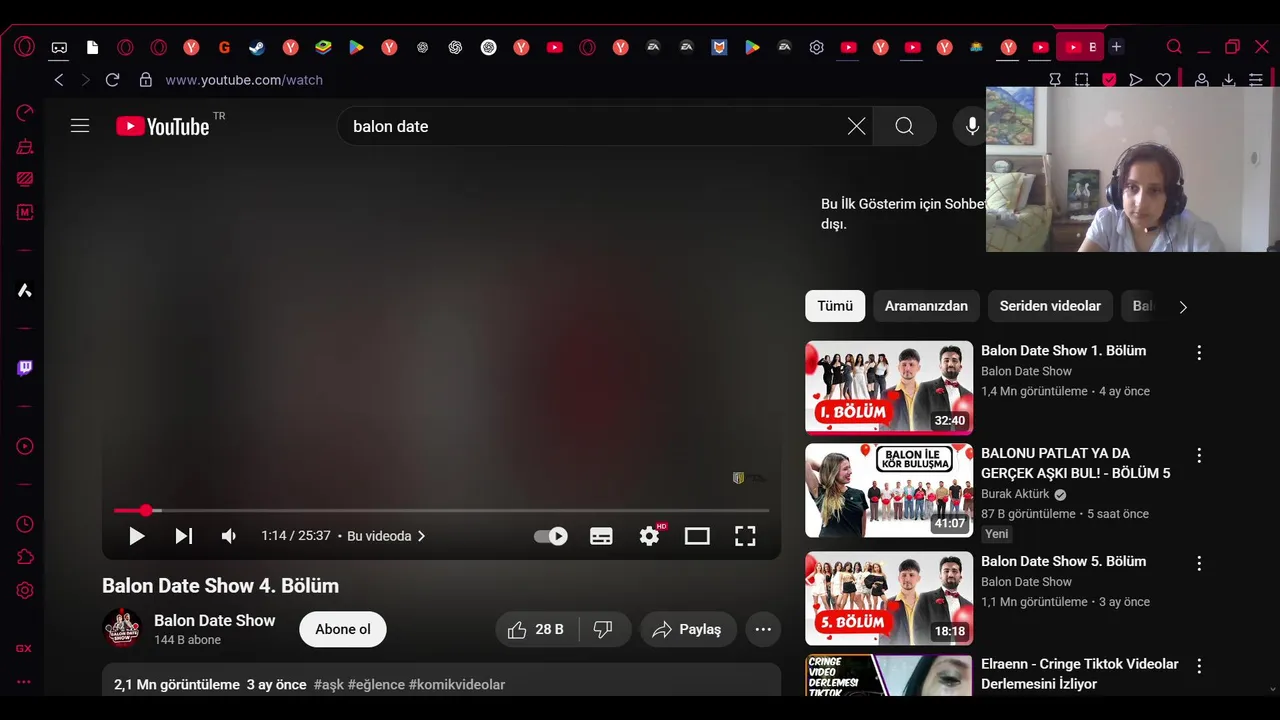Open YouTube hamburger guide menu

tap(80, 126)
